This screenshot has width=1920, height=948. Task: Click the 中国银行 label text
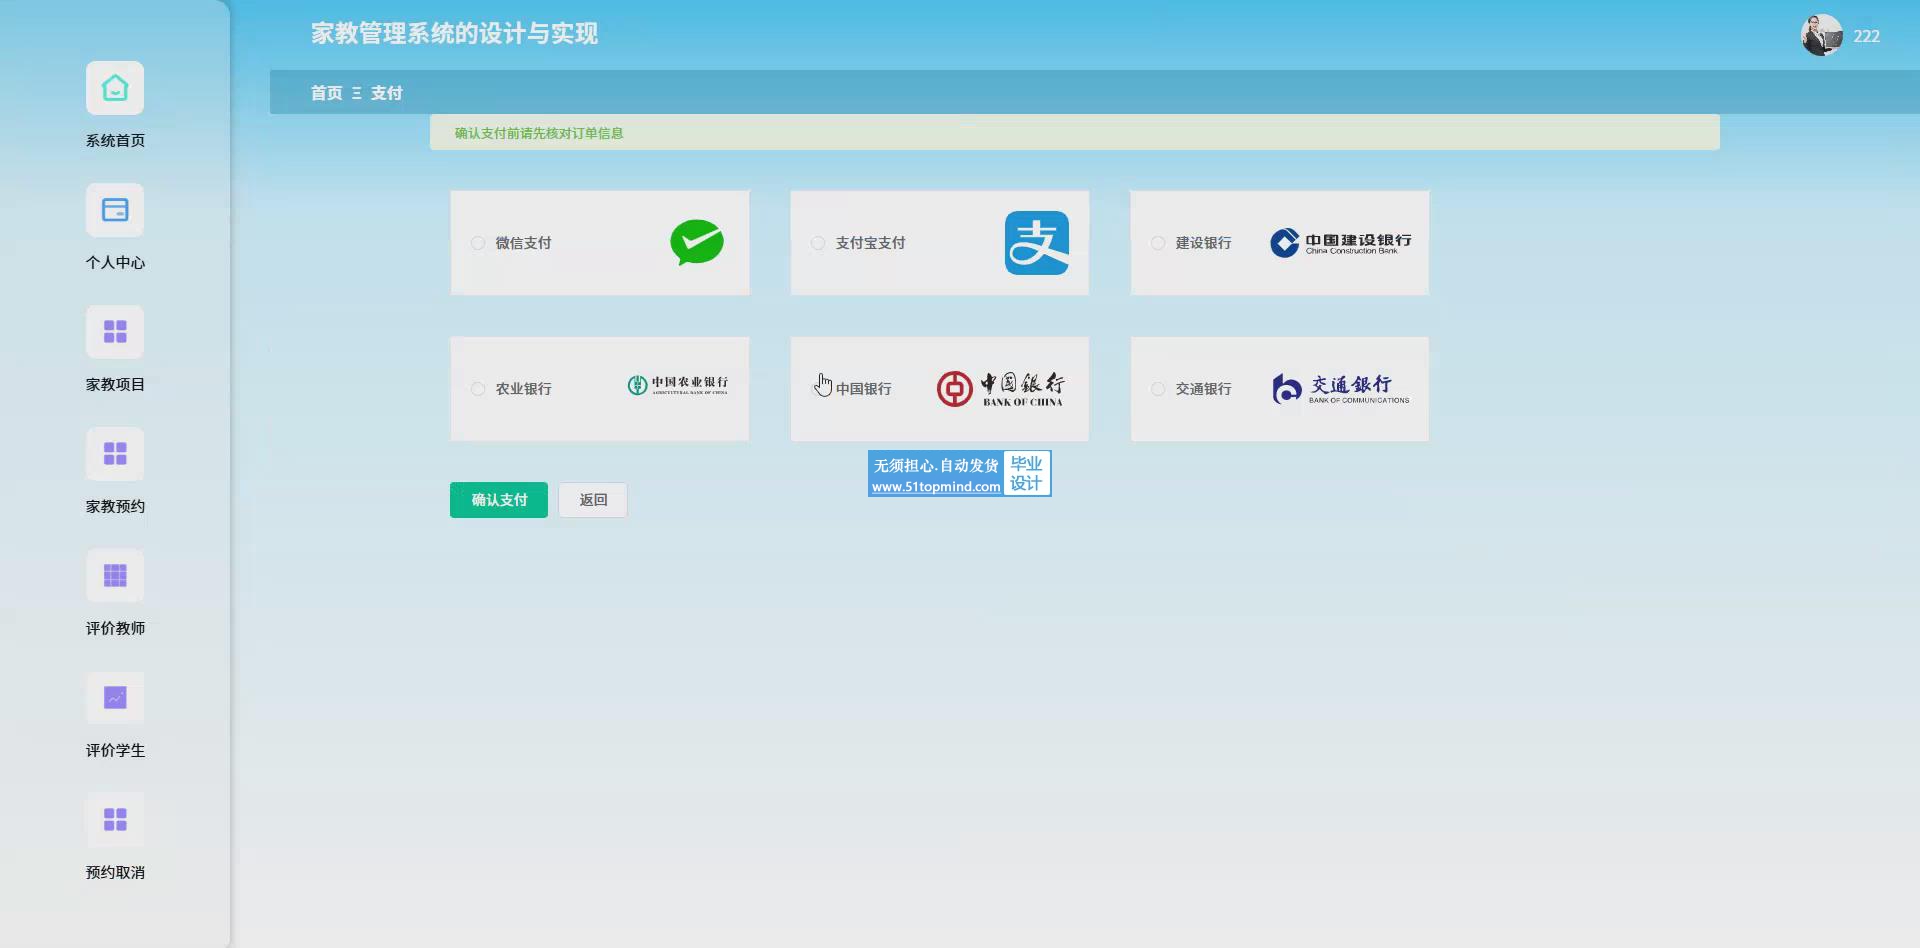pyautogui.click(x=863, y=389)
